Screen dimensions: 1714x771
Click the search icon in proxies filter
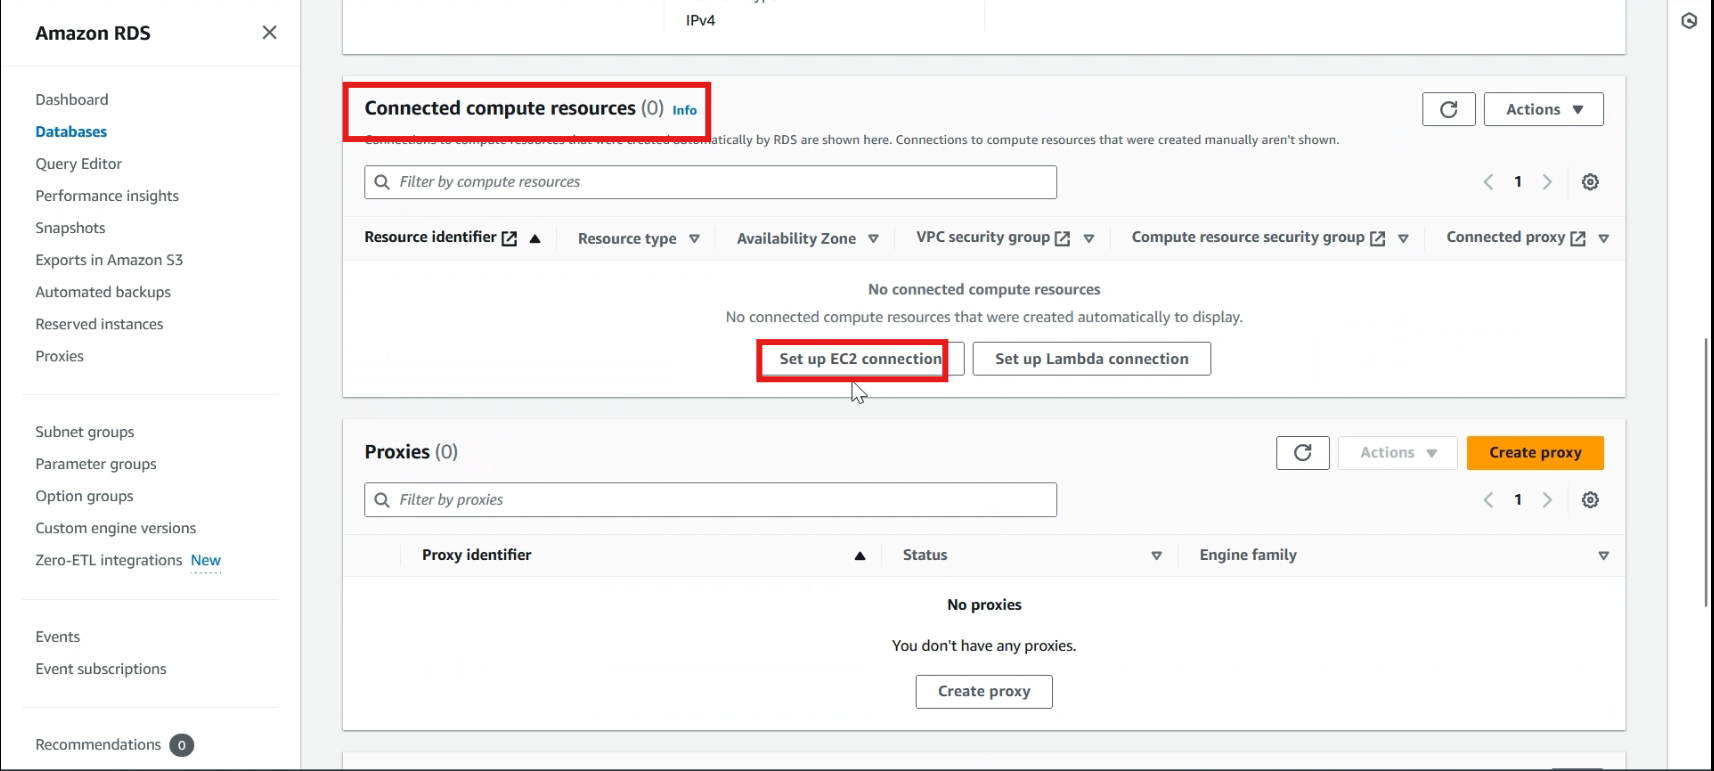[382, 500]
